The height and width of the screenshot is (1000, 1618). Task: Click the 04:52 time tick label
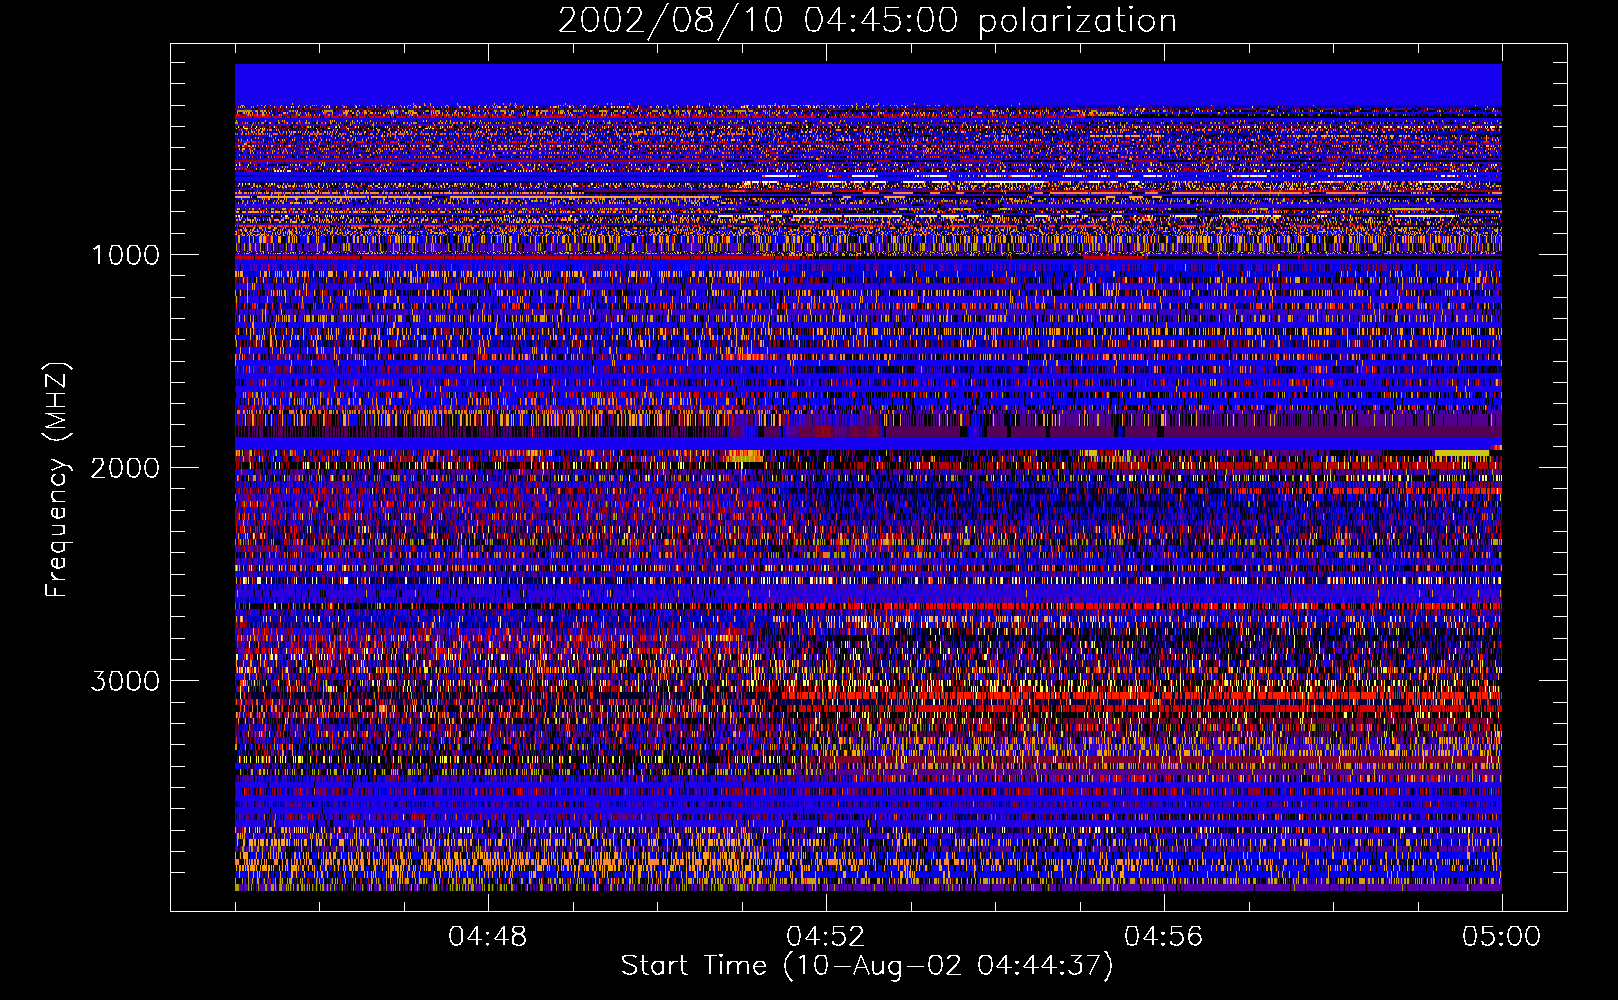click(x=825, y=937)
